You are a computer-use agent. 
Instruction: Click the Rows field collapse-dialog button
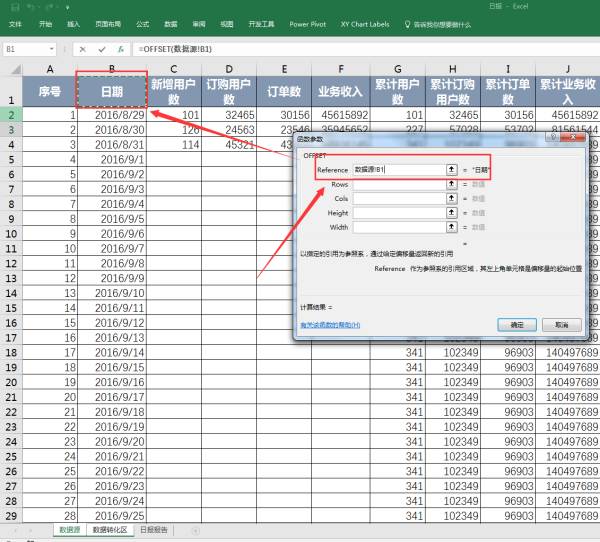point(452,184)
